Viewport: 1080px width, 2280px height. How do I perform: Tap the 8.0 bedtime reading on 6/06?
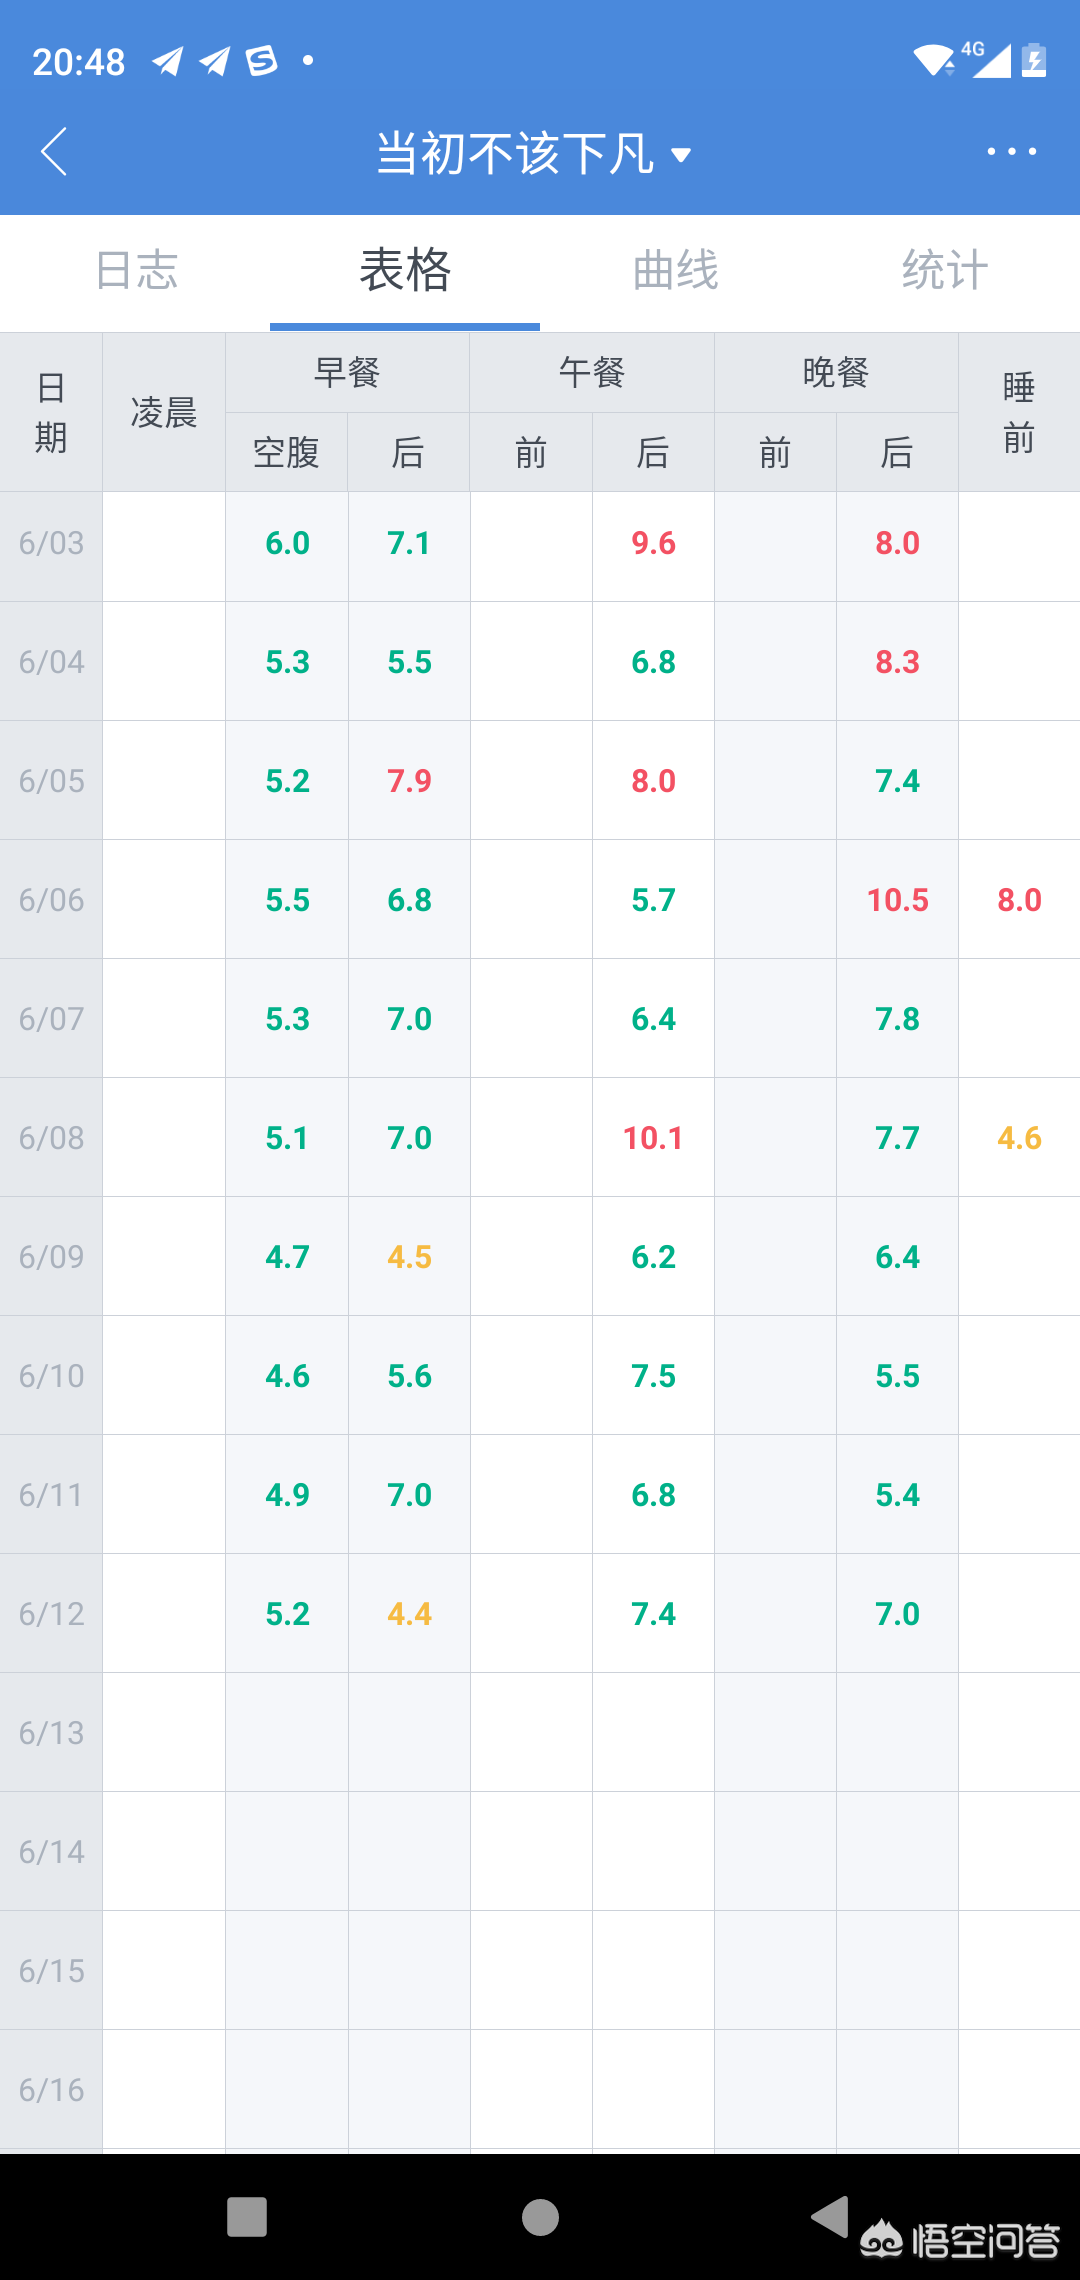tap(1019, 900)
